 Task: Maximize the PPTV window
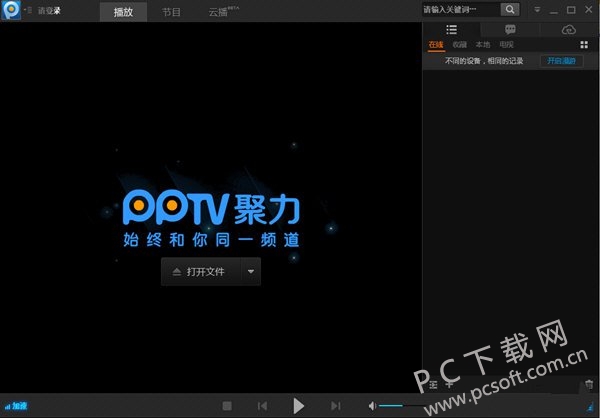coord(571,10)
